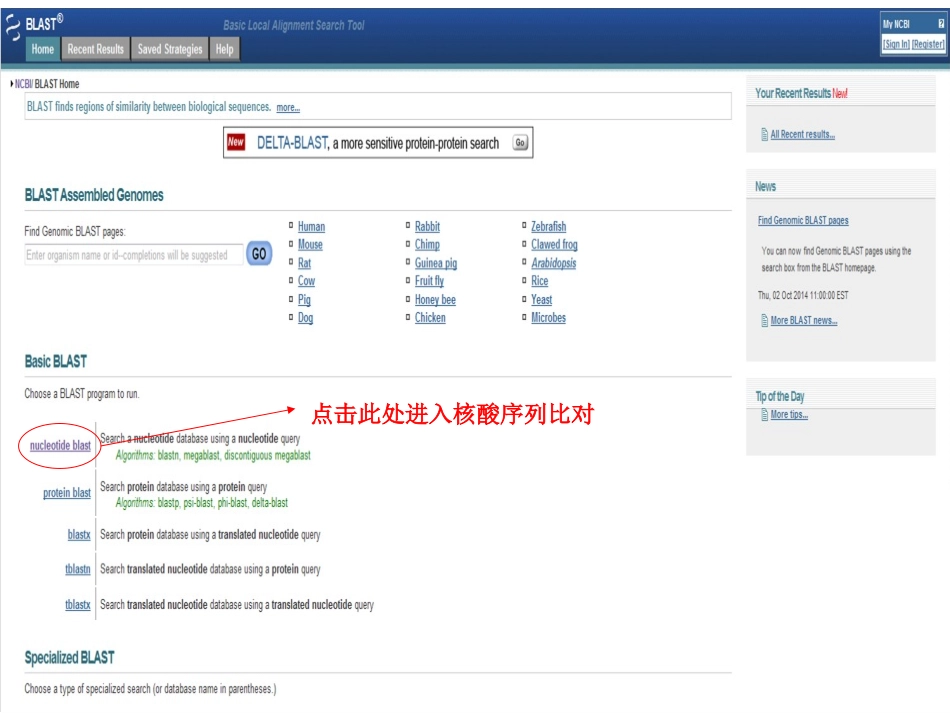Open the tblastx program link
Image resolution: width=950 pixels, height=713 pixels.
point(78,604)
